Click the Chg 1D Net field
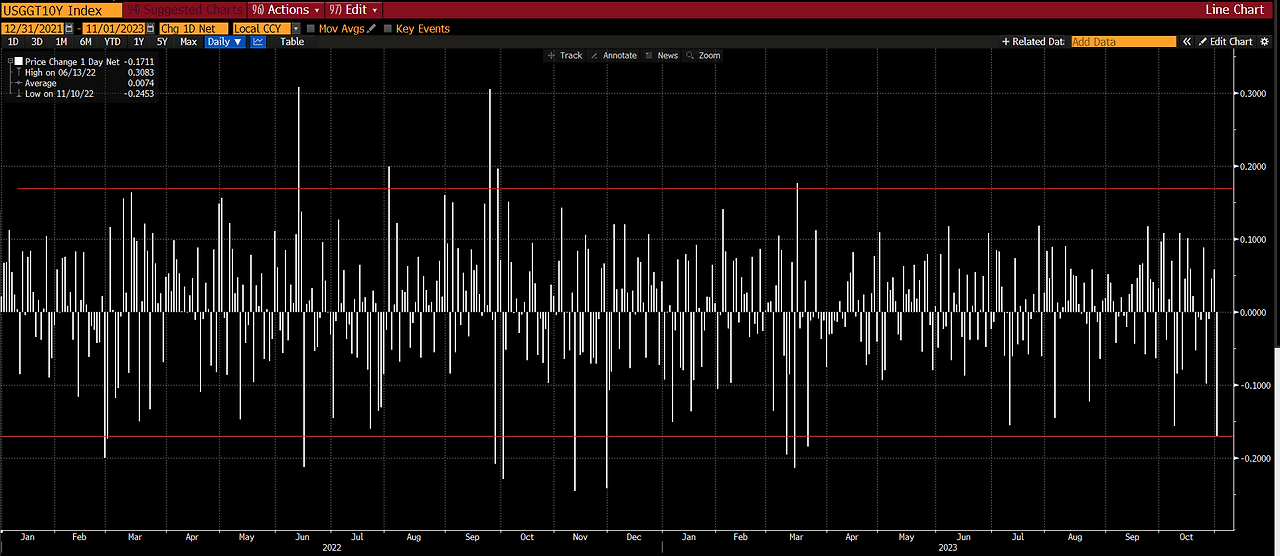1280x556 pixels. click(193, 29)
